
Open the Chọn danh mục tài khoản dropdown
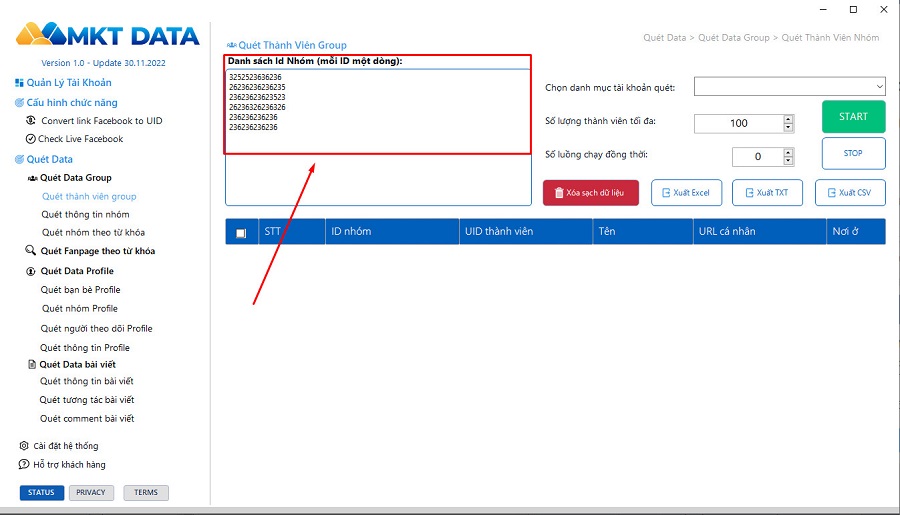tap(789, 88)
